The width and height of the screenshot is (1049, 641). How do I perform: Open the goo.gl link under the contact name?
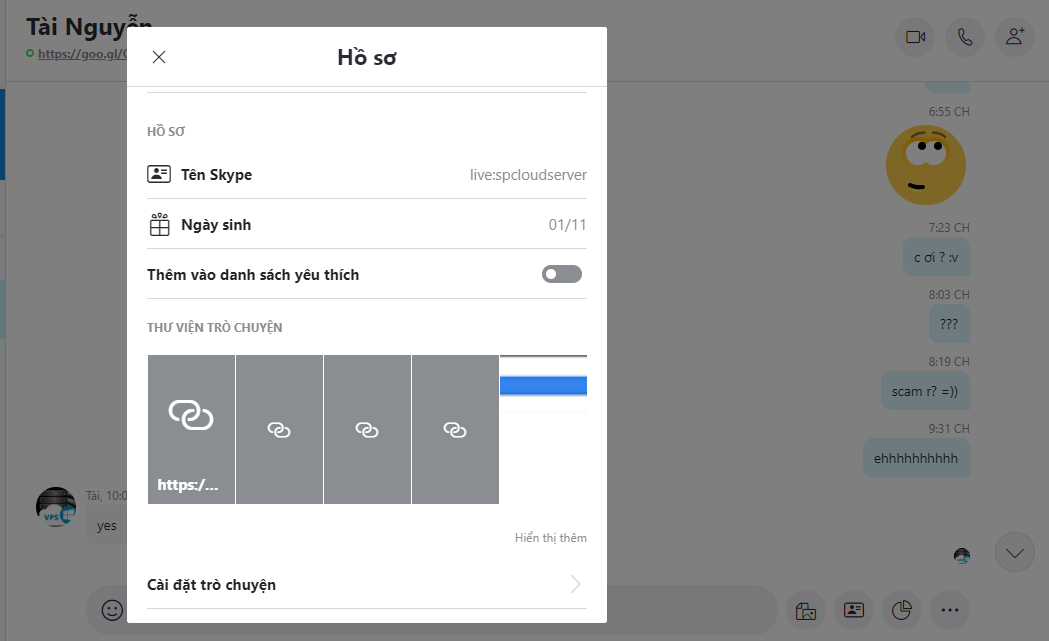pos(82,54)
